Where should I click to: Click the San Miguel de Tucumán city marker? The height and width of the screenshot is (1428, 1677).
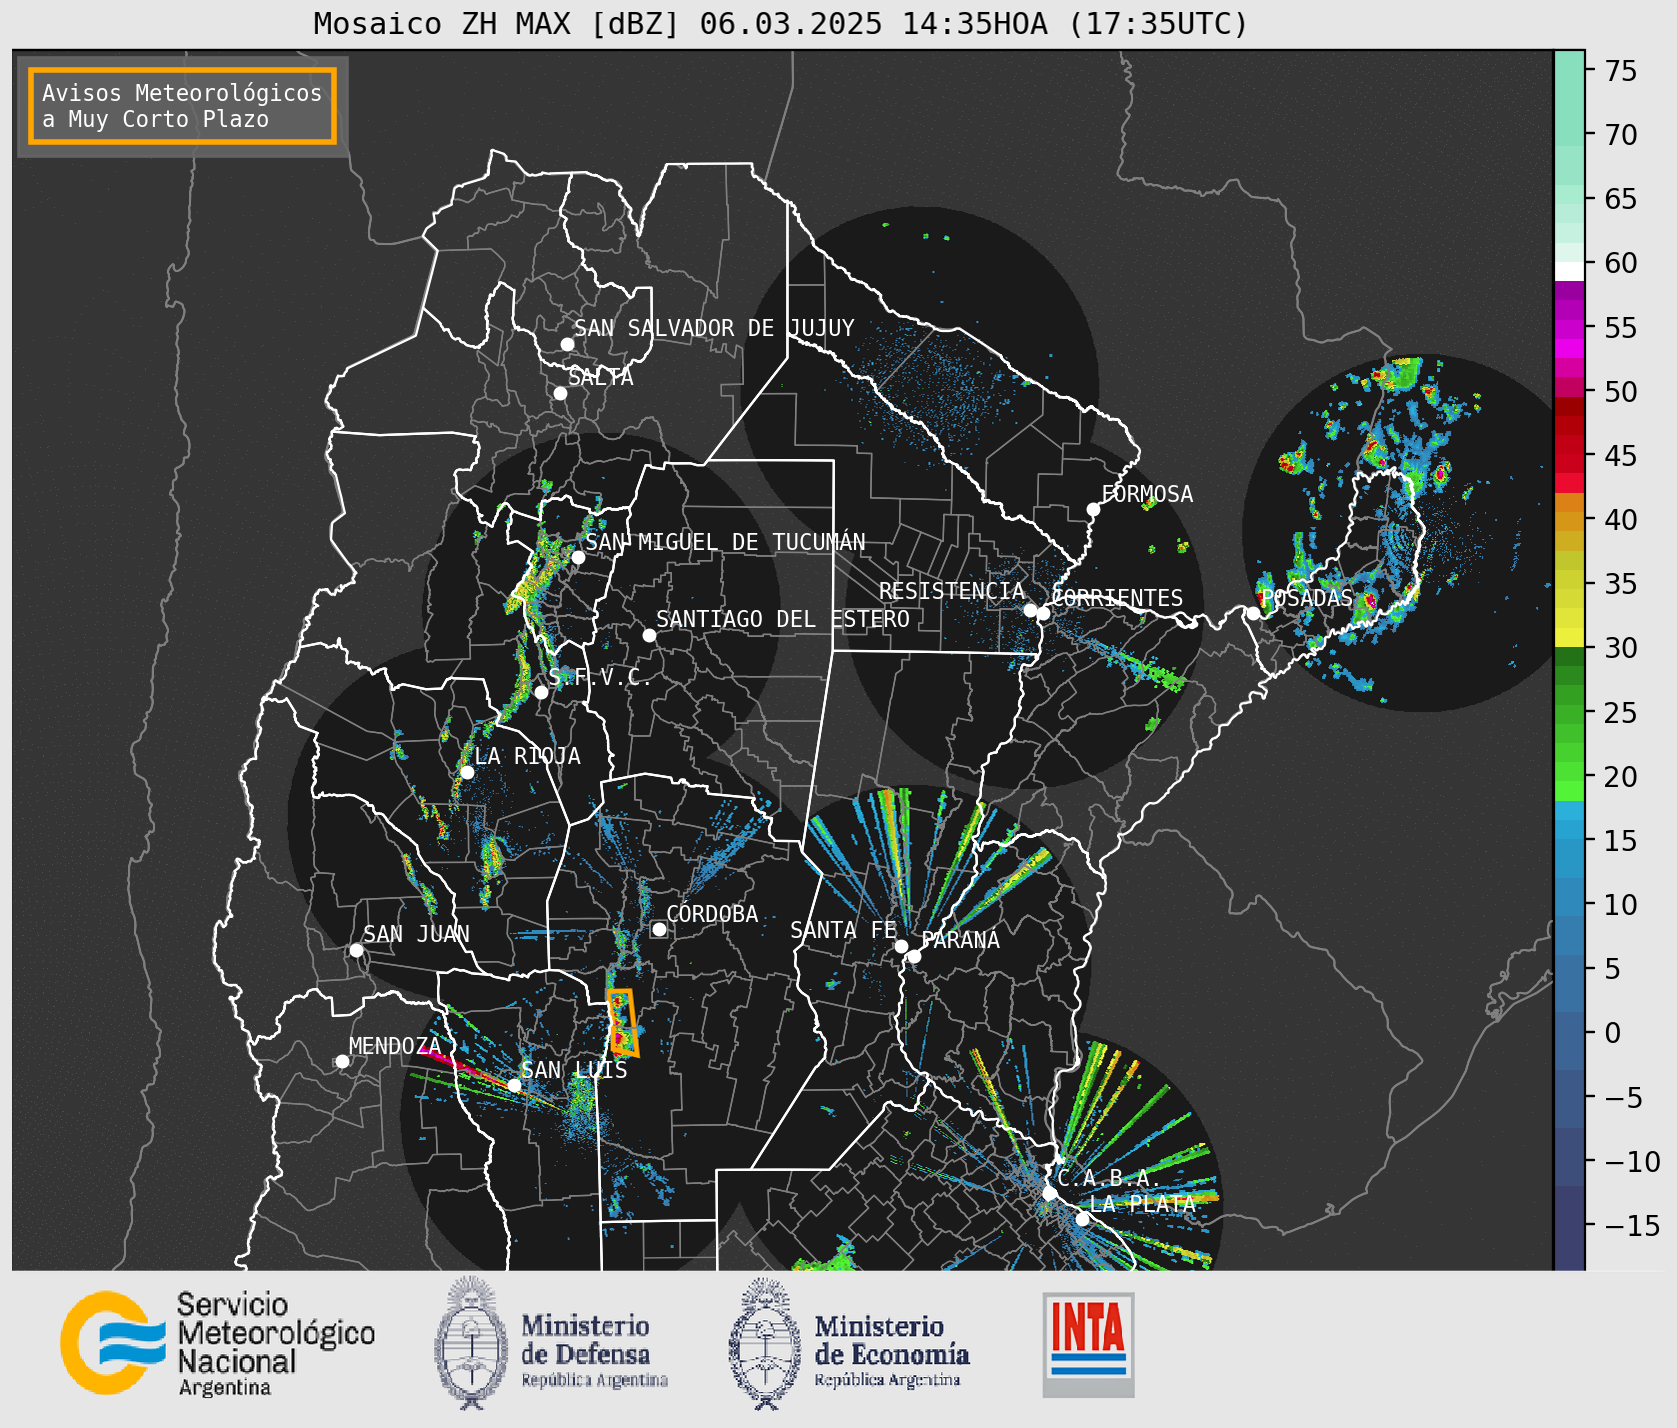(x=577, y=557)
